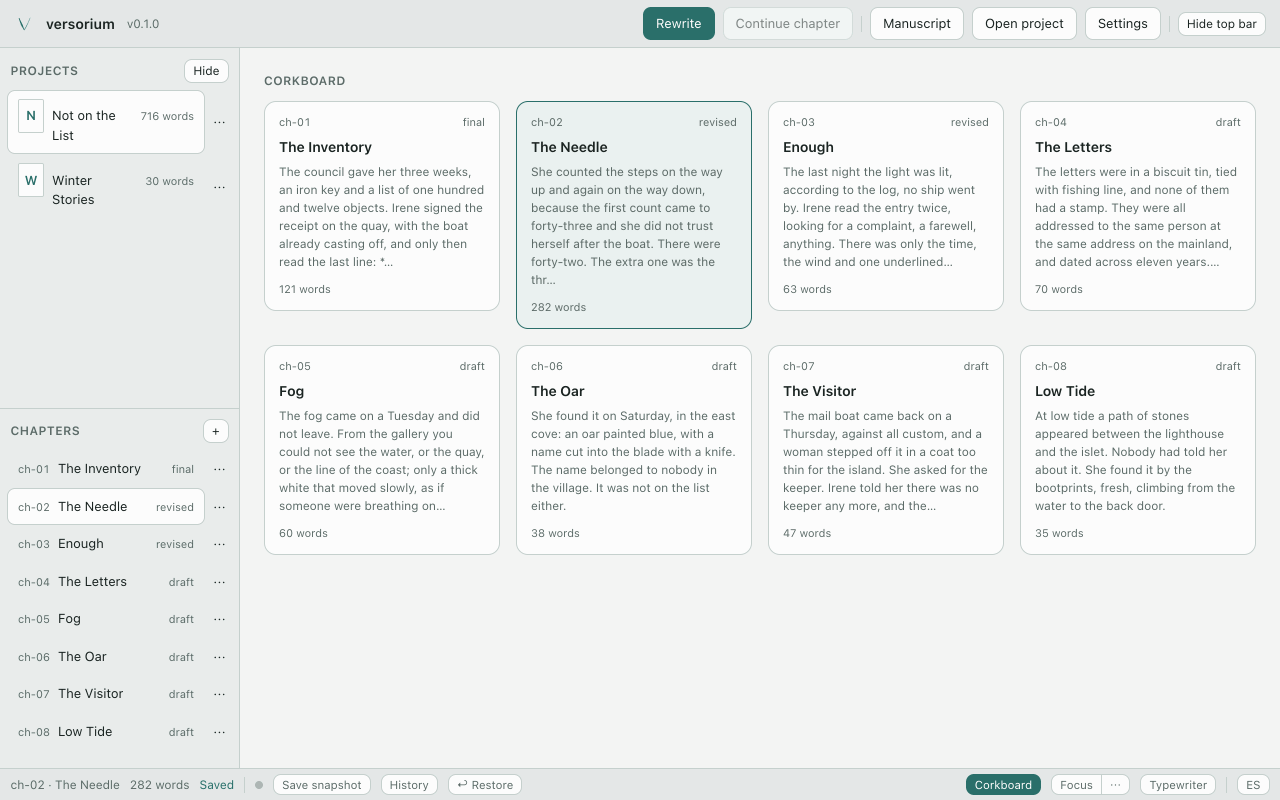This screenshot has height=800, width=1280.
Task: Switch to Corkboard view mode
Action: (x=1003, y=785)
